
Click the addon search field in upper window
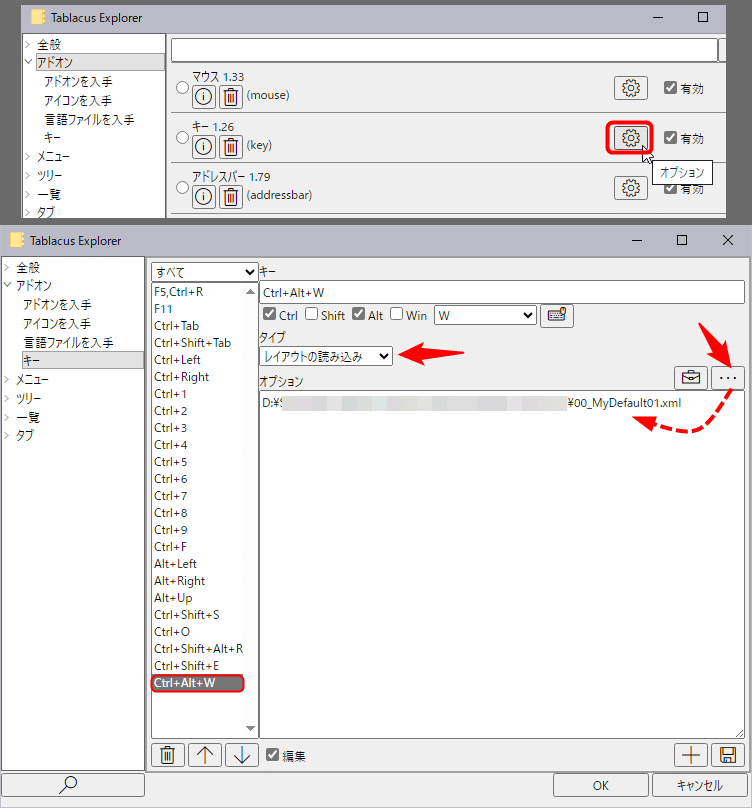[444, 50]
